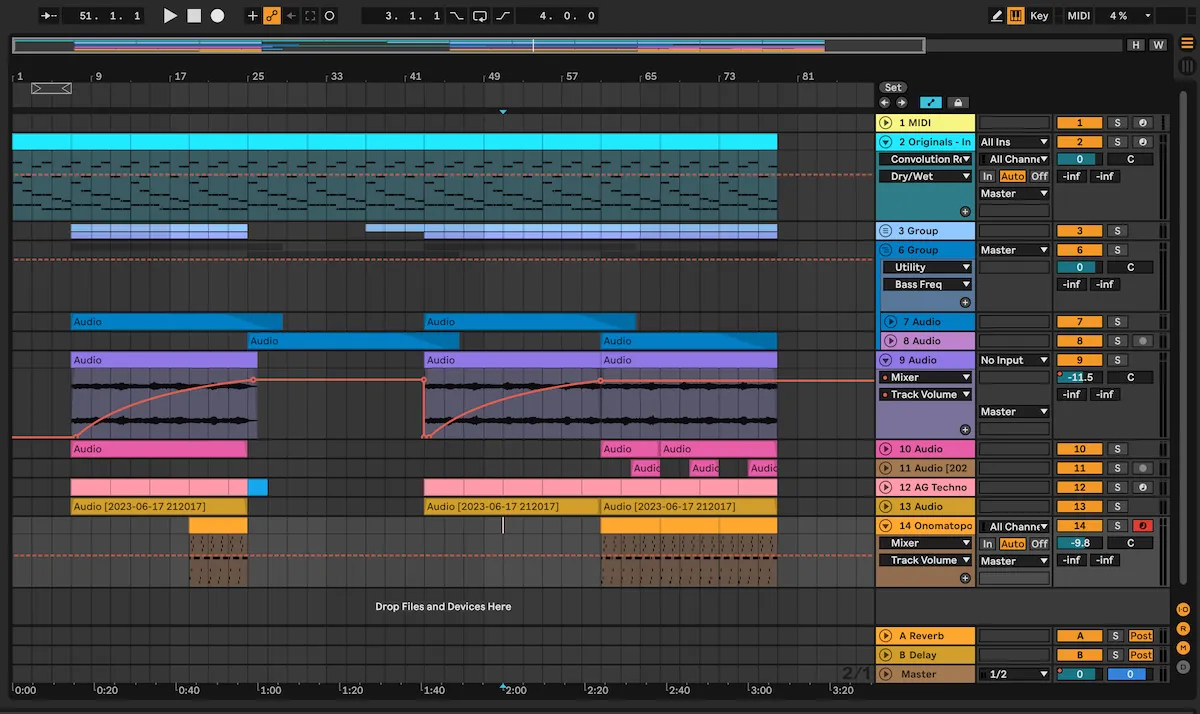This screenshot has width=1200, height=714.
Task: Fold the 9 Audio track
Action: [886, 360]
